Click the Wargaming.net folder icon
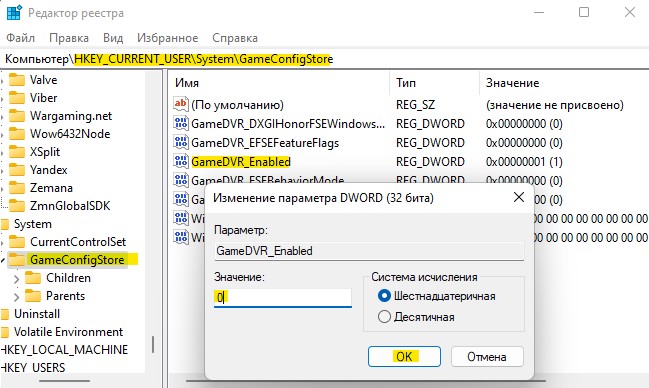 click(17, 116)
